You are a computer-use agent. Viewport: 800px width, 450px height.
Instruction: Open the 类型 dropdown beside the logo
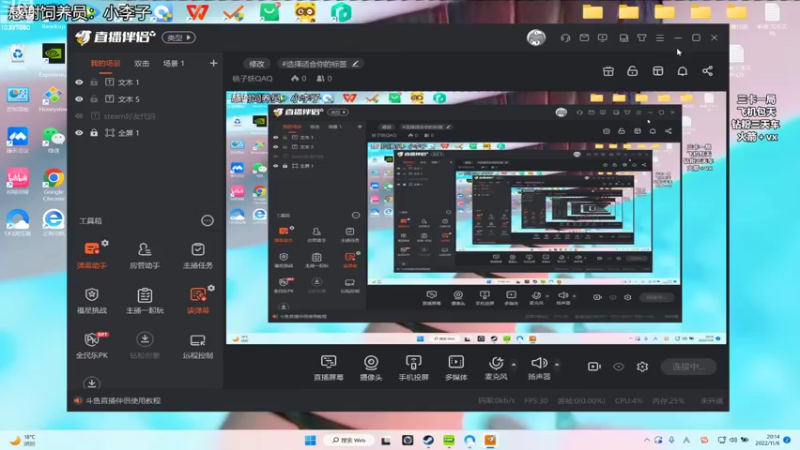point(179,37)
